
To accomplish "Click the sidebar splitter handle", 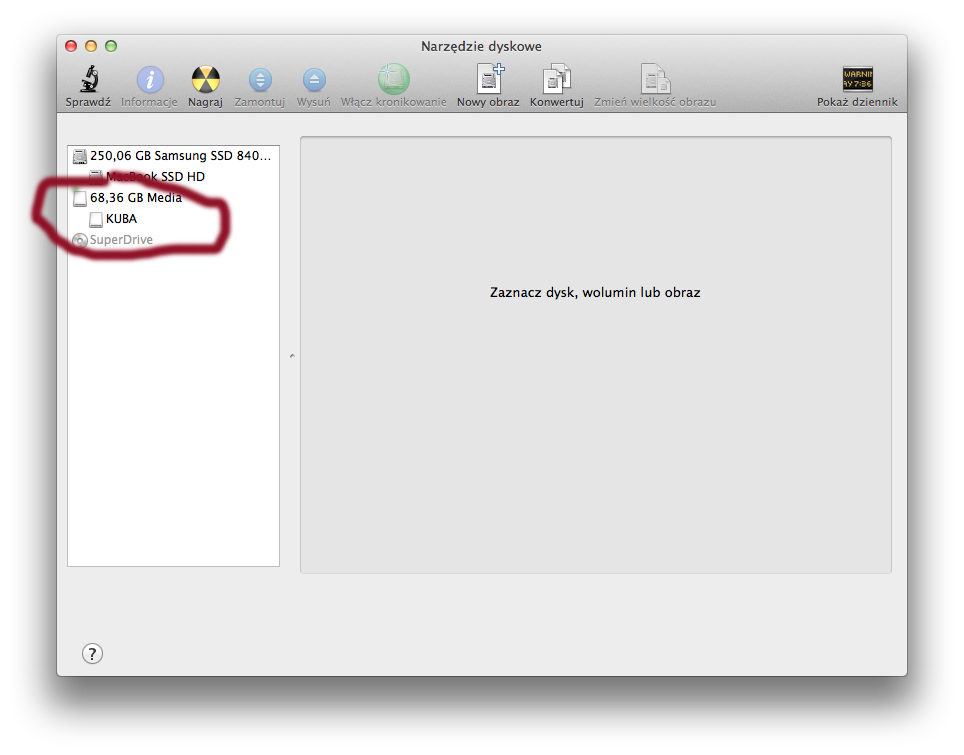I will 291,355.
